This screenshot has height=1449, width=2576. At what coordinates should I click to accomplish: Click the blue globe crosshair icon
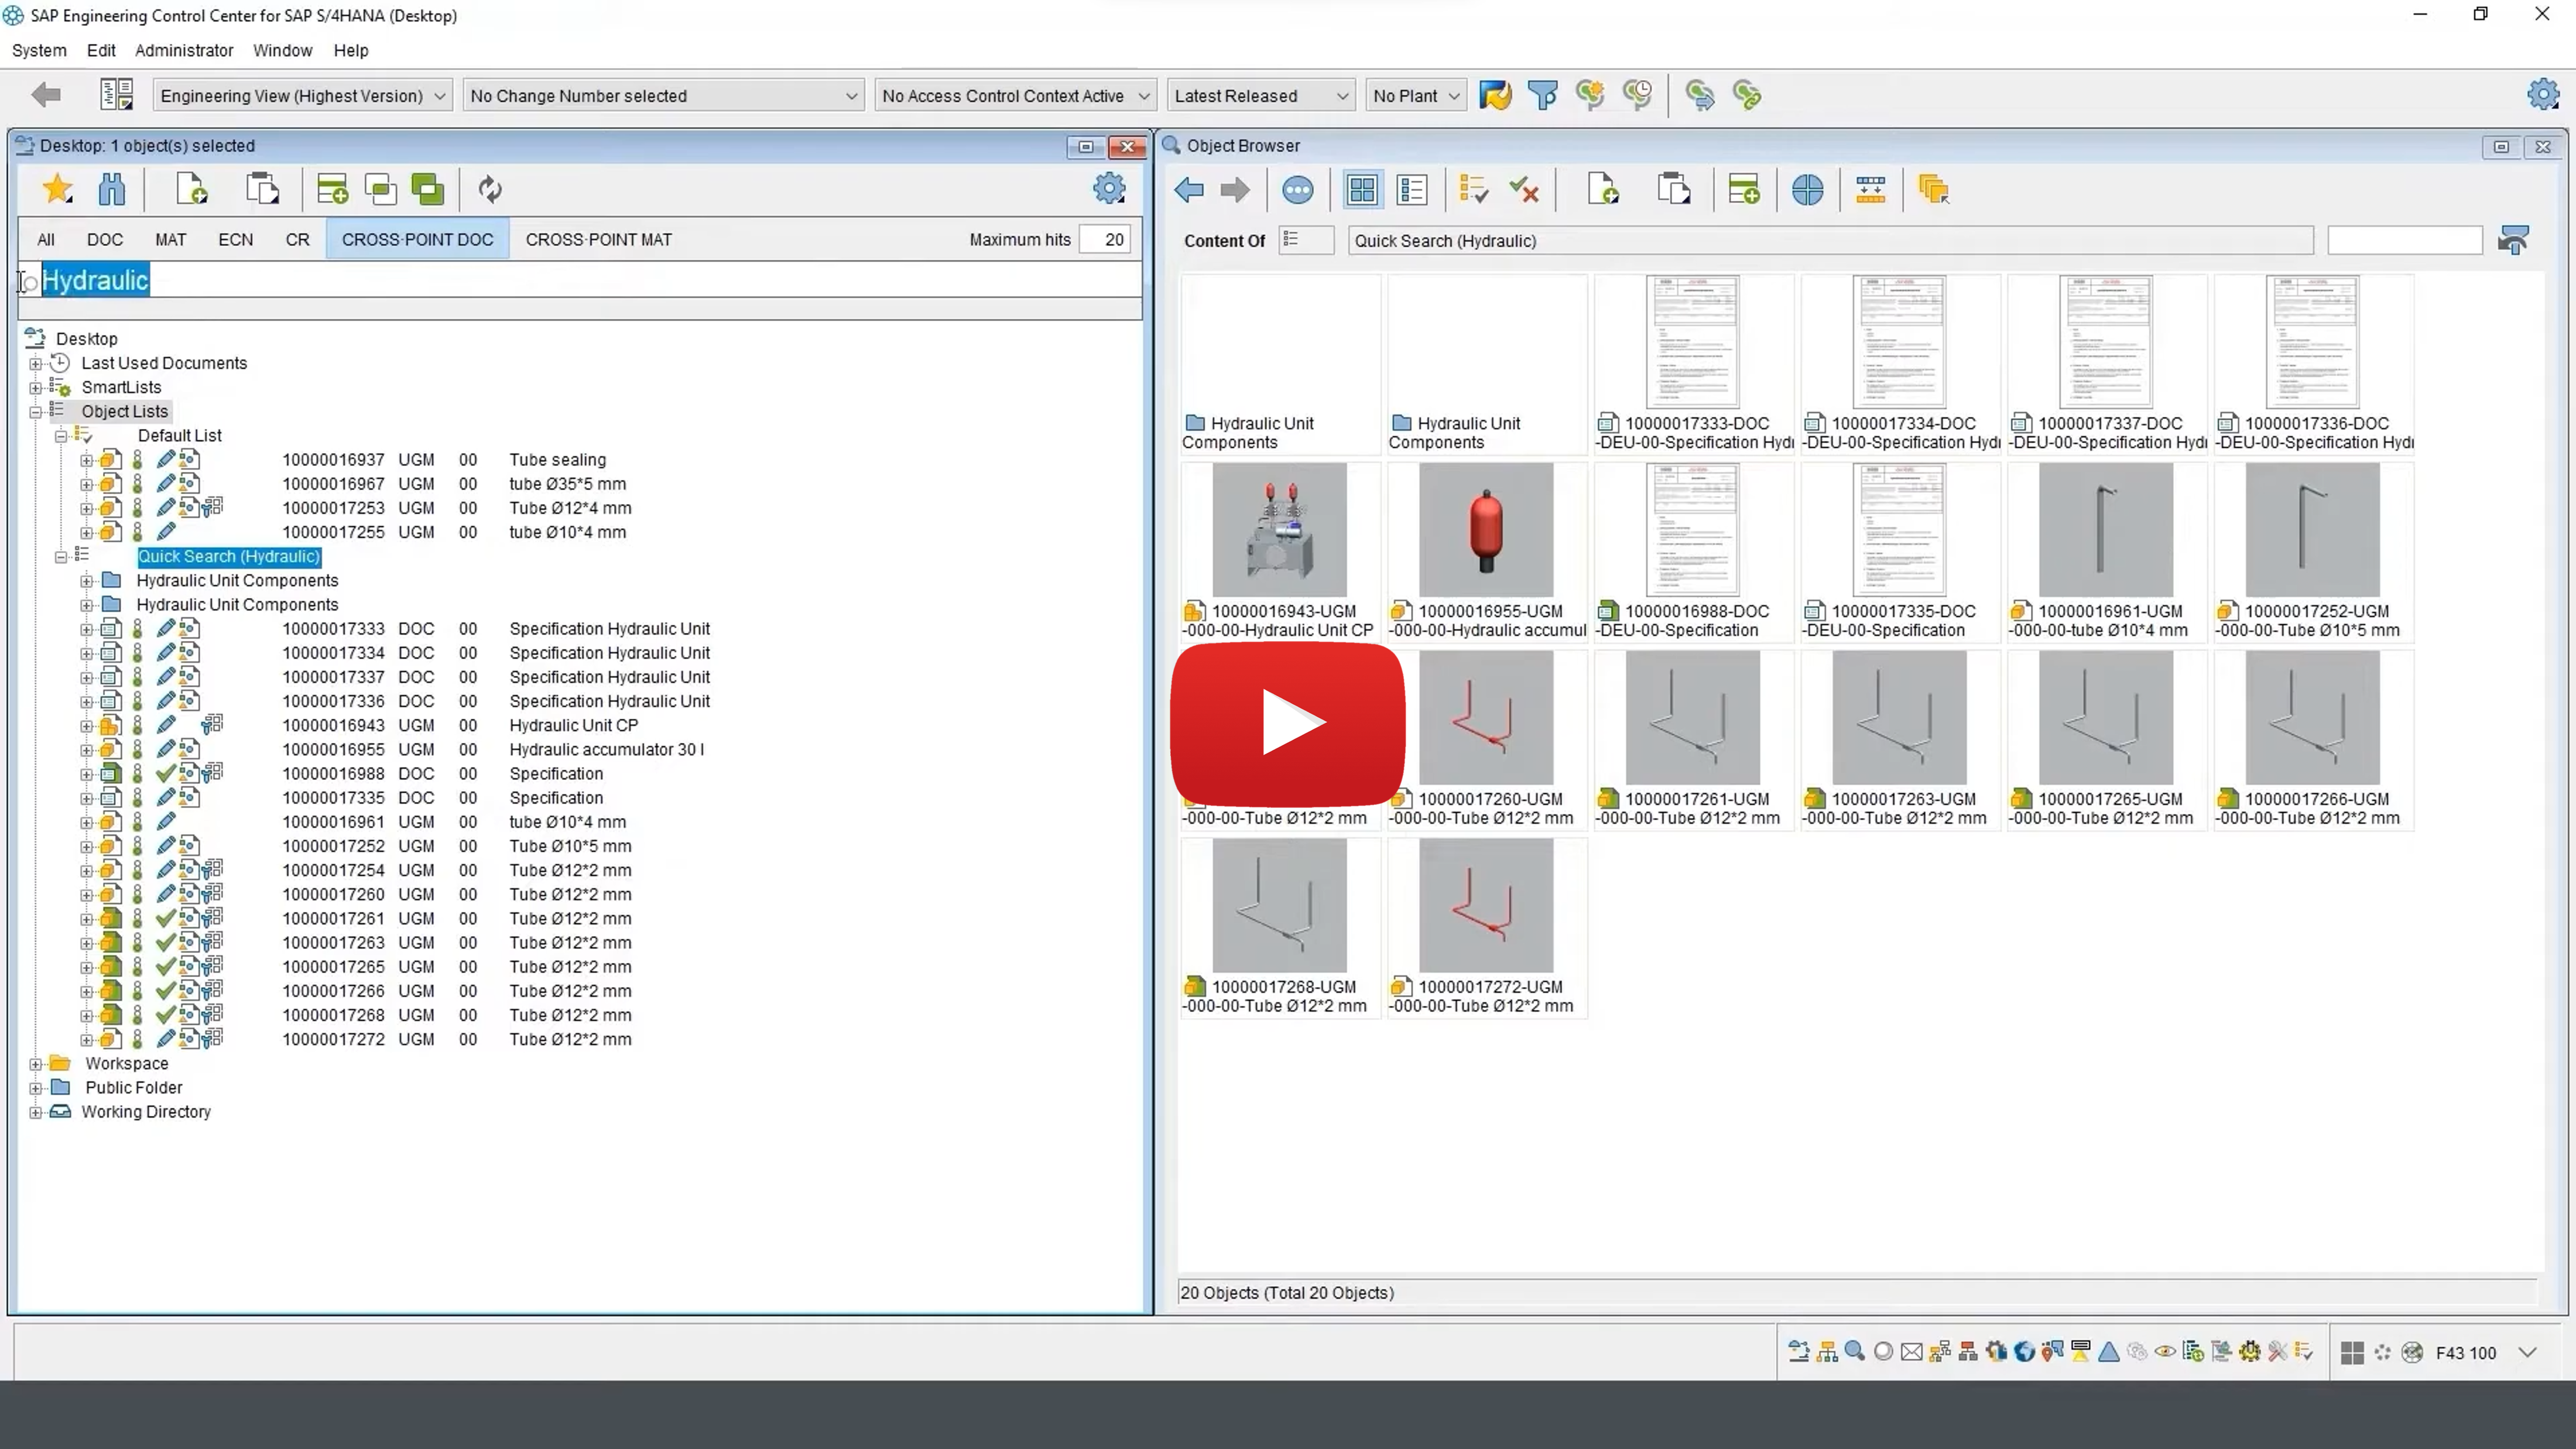coord(1807,190)
